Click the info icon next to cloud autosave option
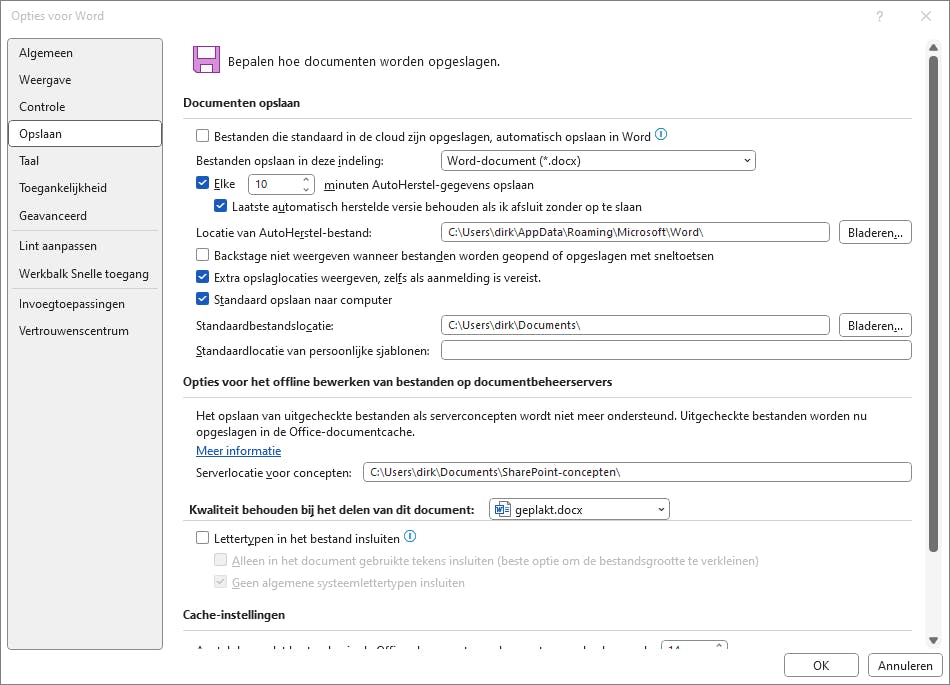The image size is (950, 685). [661, 135]
